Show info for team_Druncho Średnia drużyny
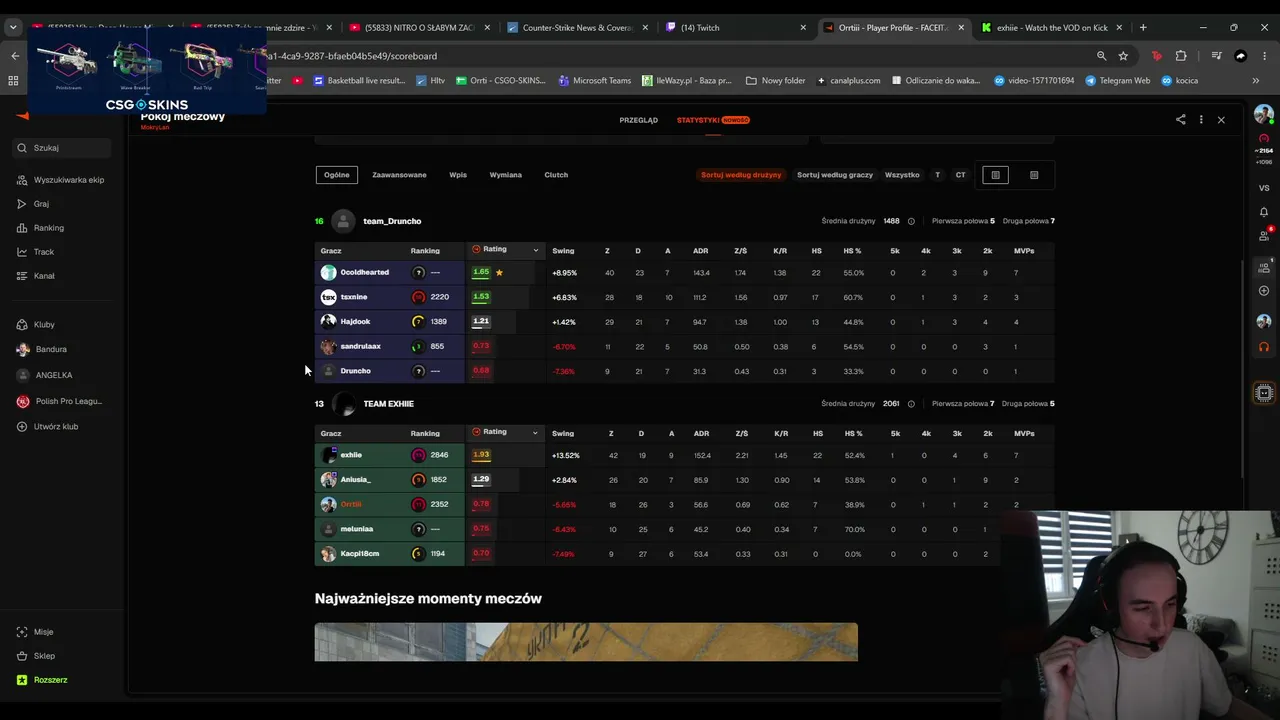This screenshot has width=1280, height=720. [911, 221]
